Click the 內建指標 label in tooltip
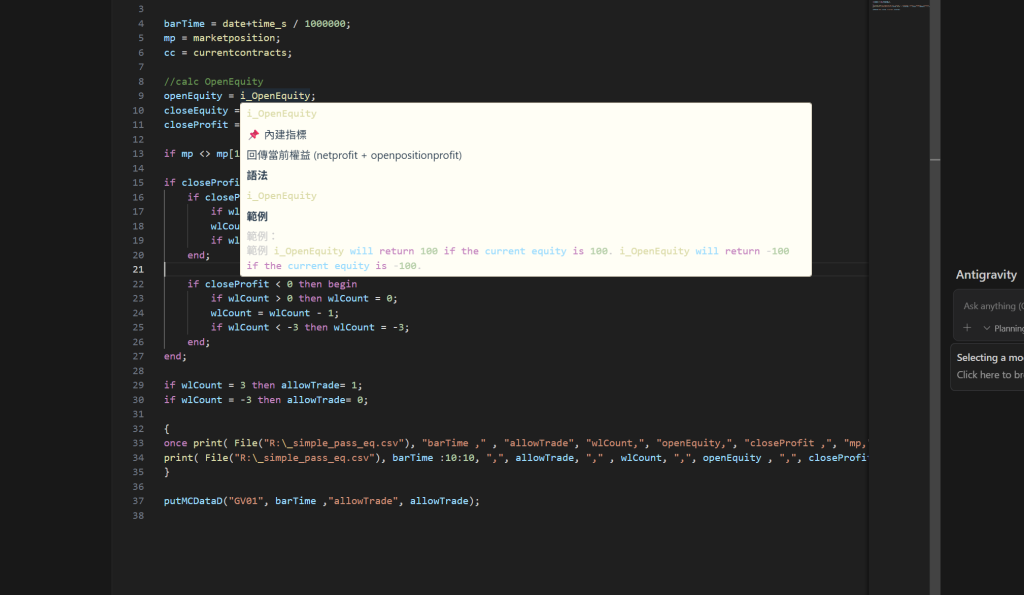 coord(285,134)
